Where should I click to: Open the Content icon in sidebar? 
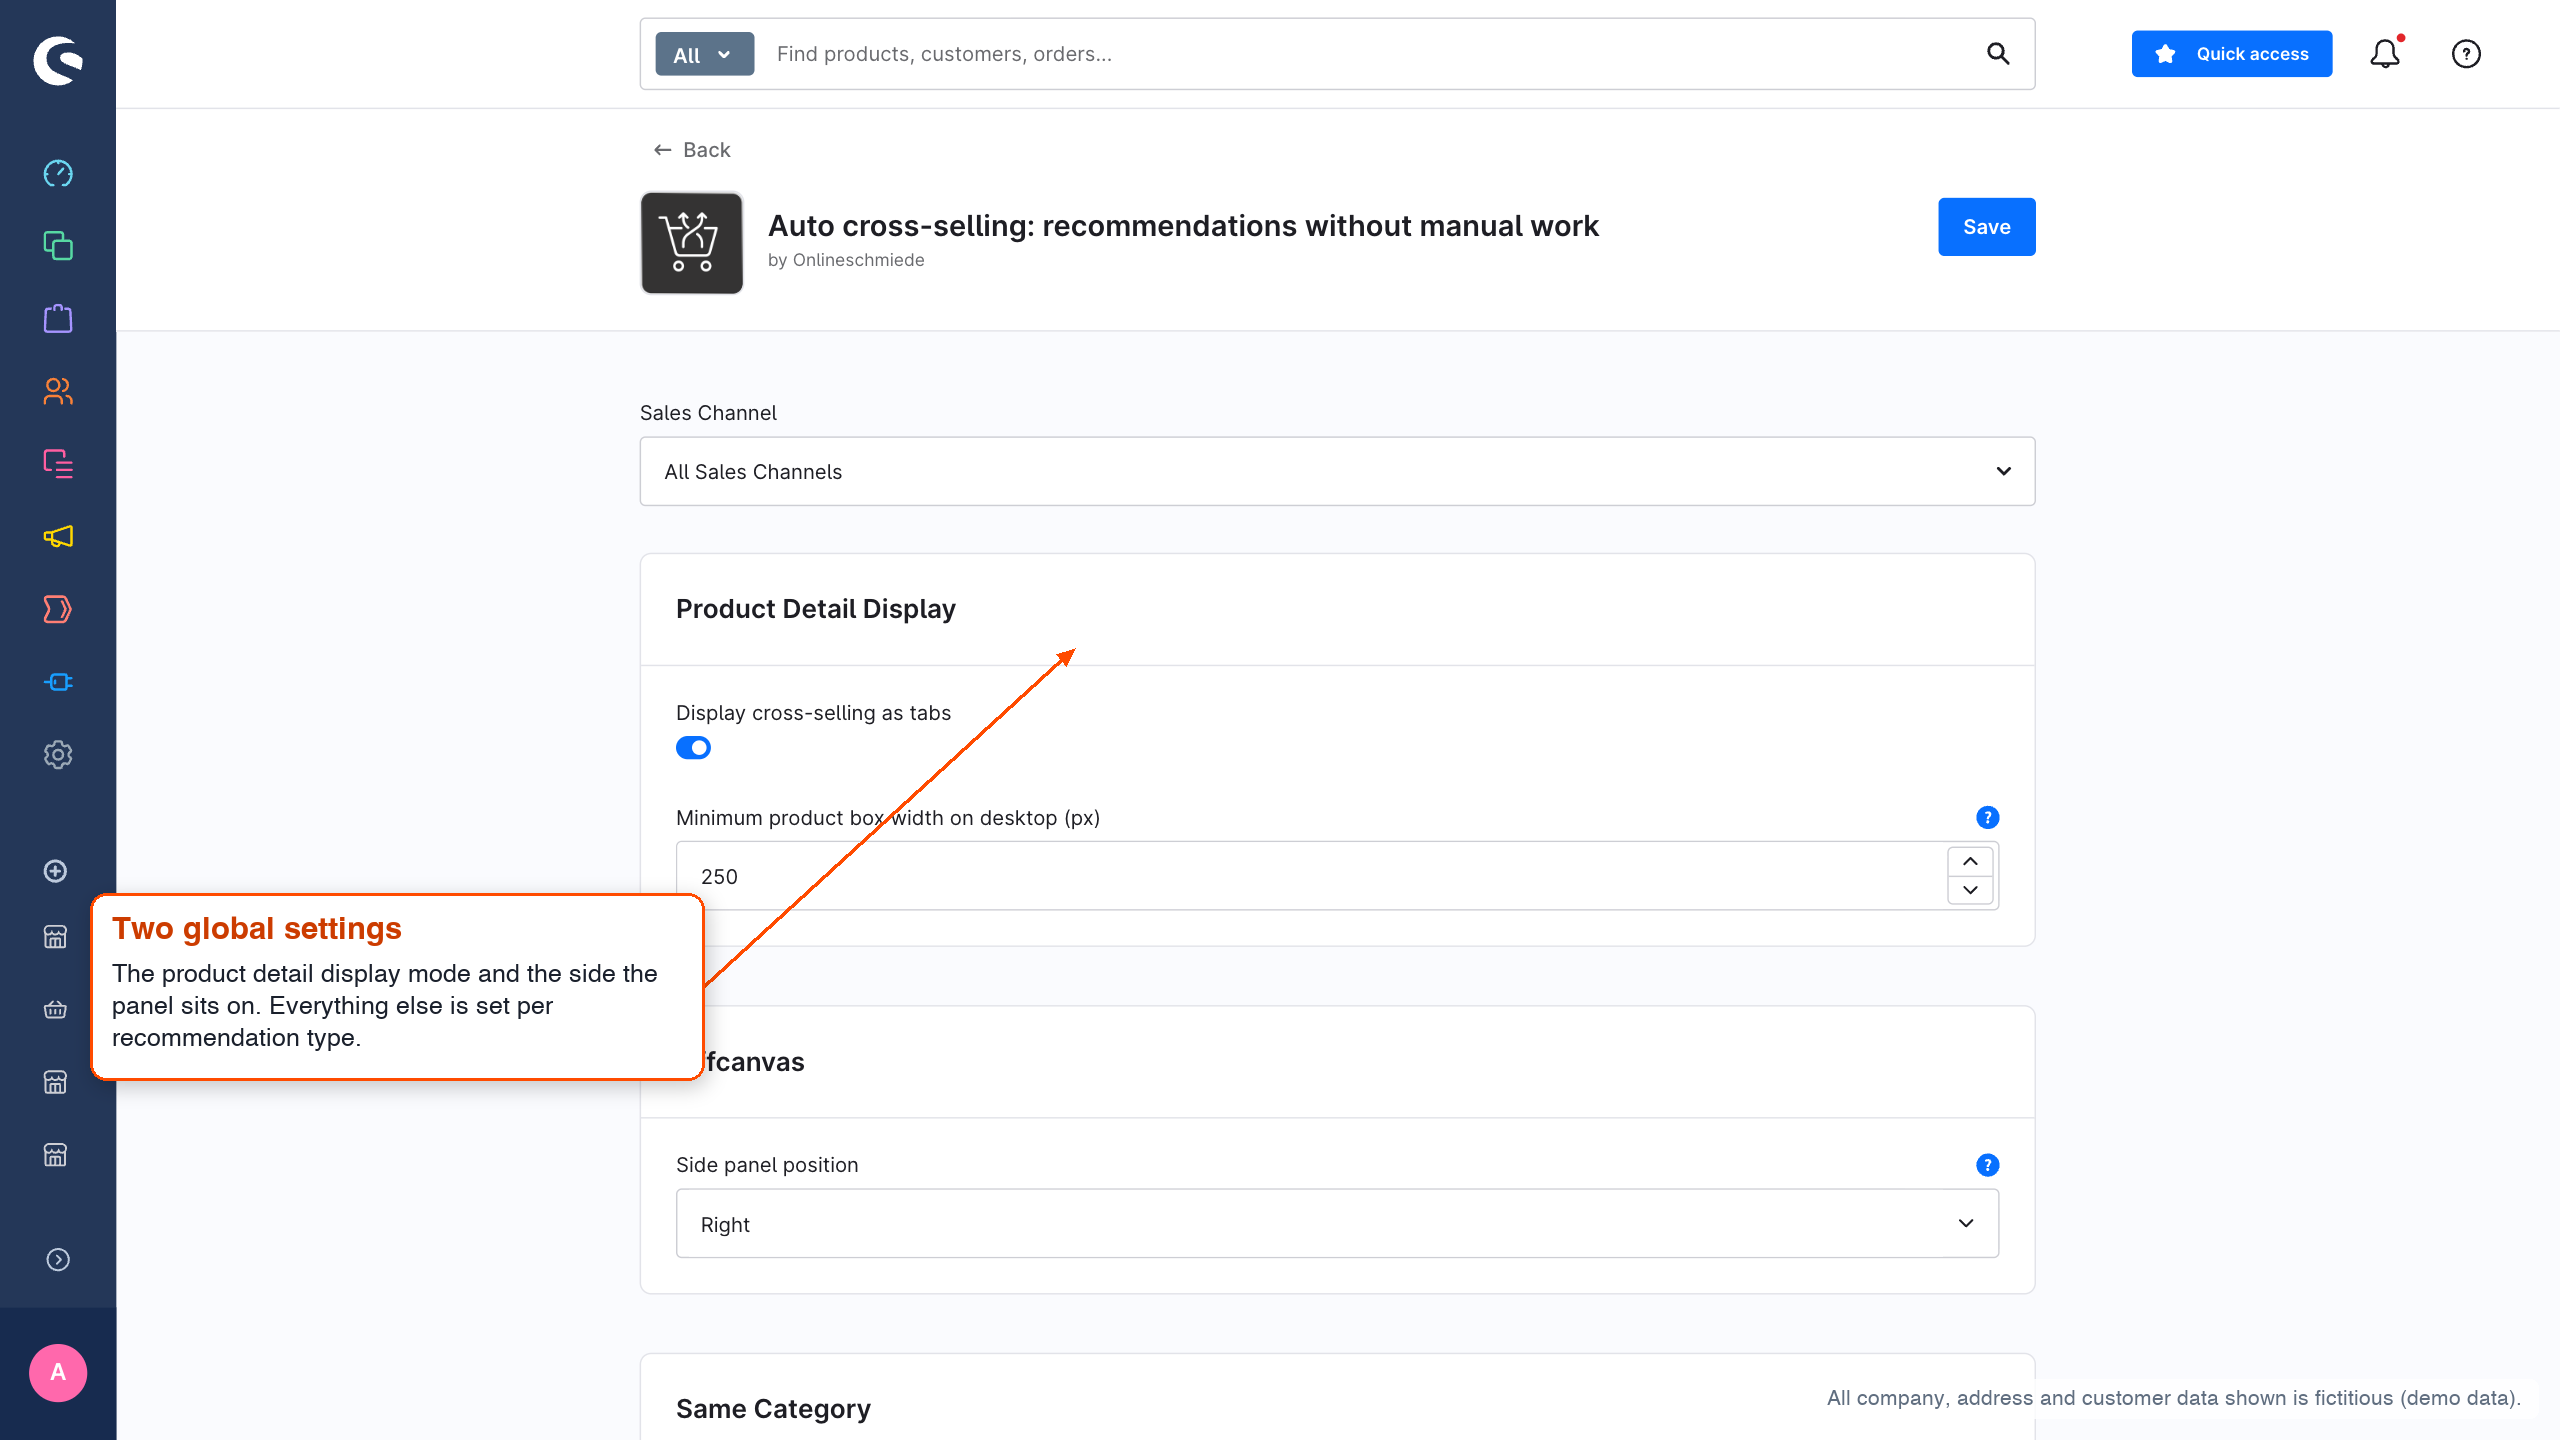tap(58, 464)
